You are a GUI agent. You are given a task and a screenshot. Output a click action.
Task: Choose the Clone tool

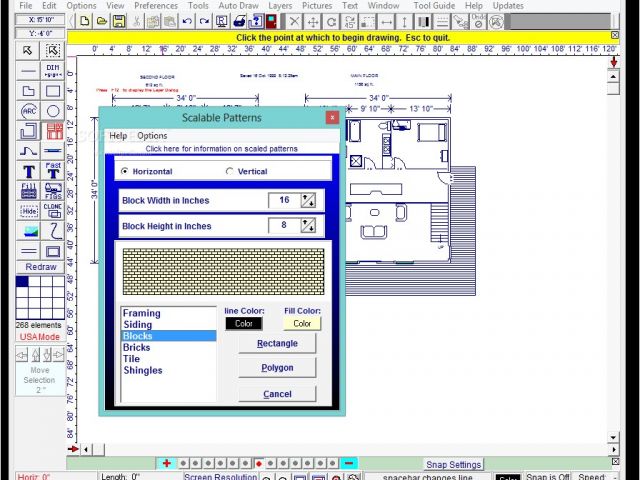53,210
